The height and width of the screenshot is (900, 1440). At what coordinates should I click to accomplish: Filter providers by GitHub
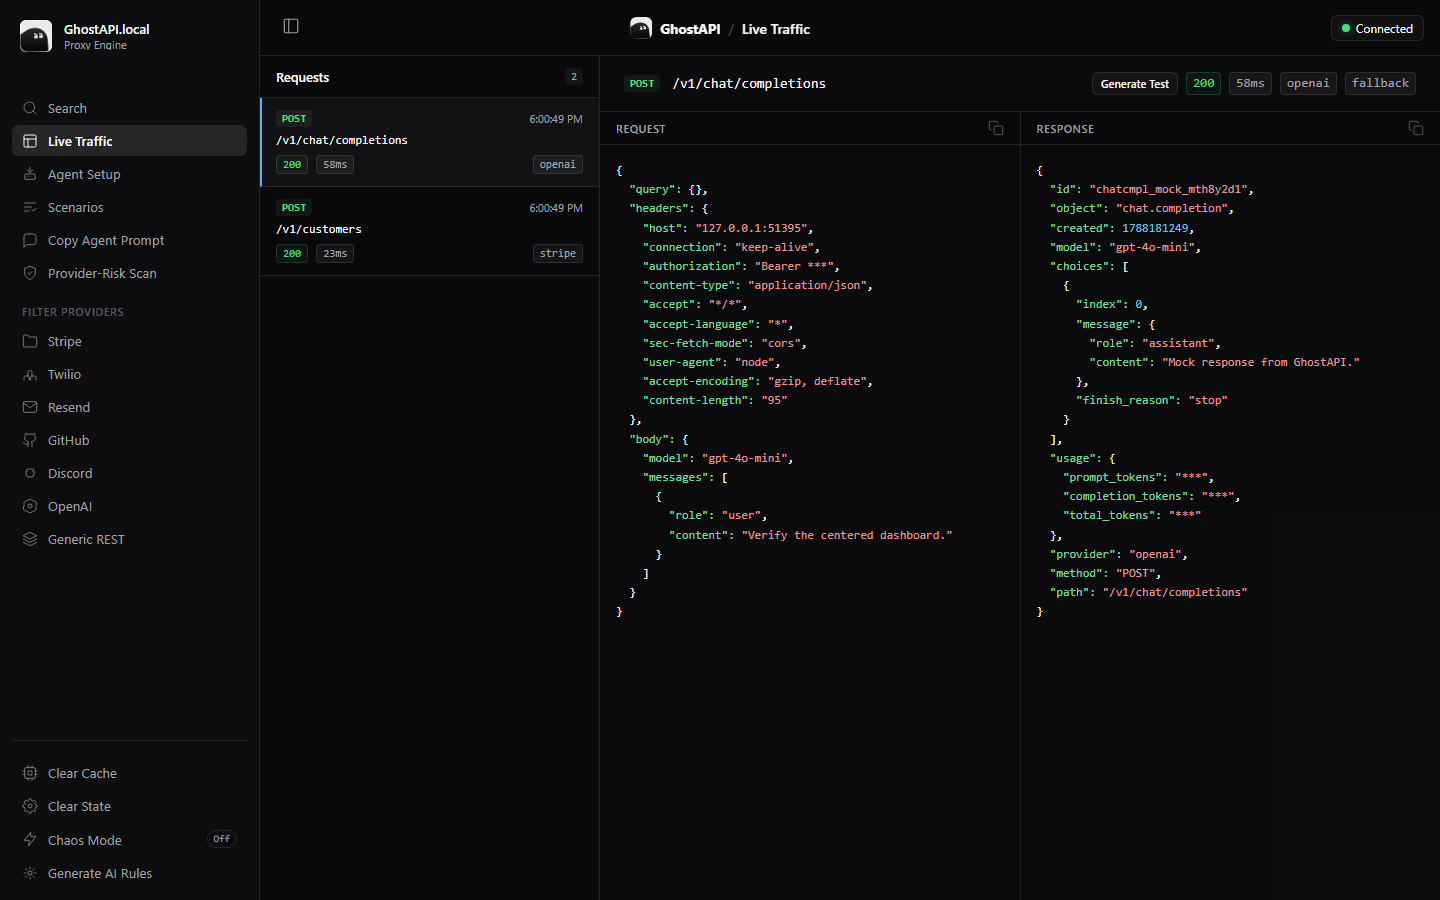coord(129,440)
